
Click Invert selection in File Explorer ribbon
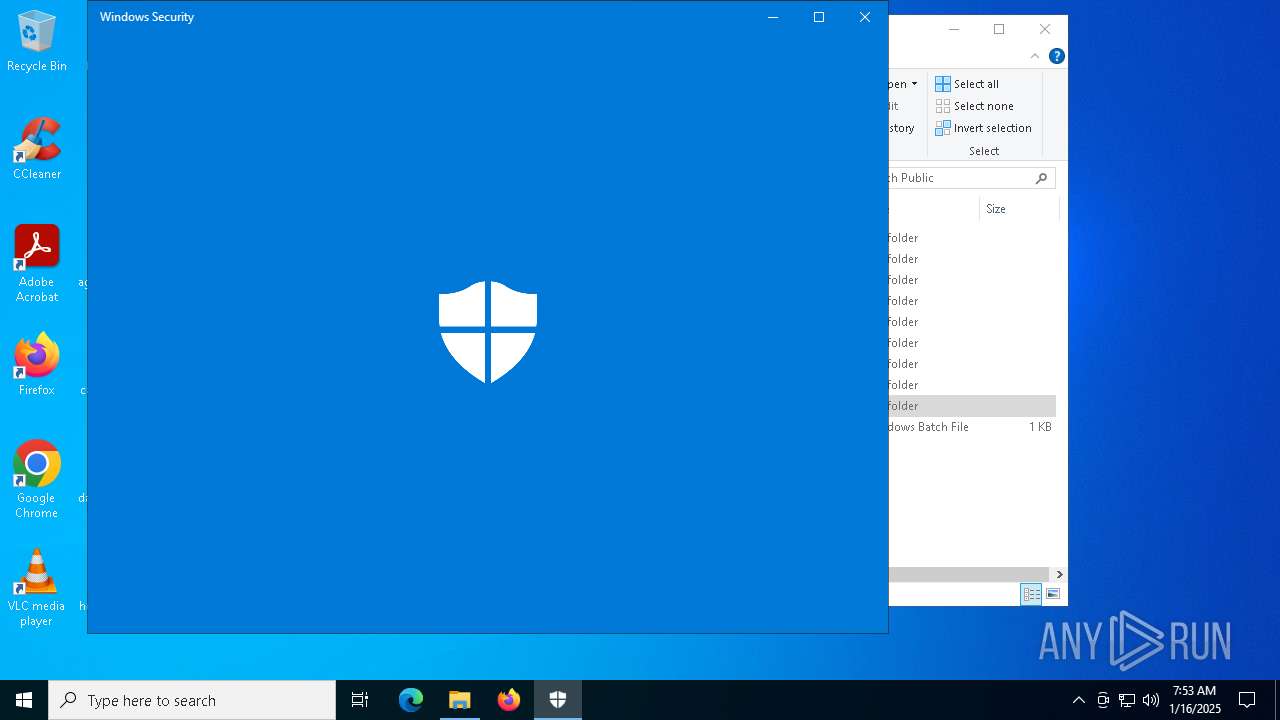[983, 128]
